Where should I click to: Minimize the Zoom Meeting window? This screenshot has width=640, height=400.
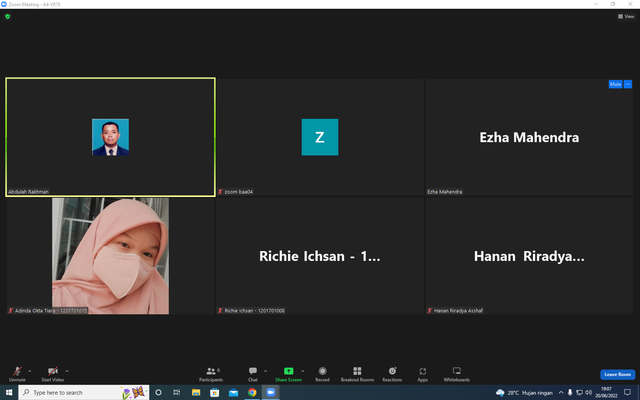596,4
